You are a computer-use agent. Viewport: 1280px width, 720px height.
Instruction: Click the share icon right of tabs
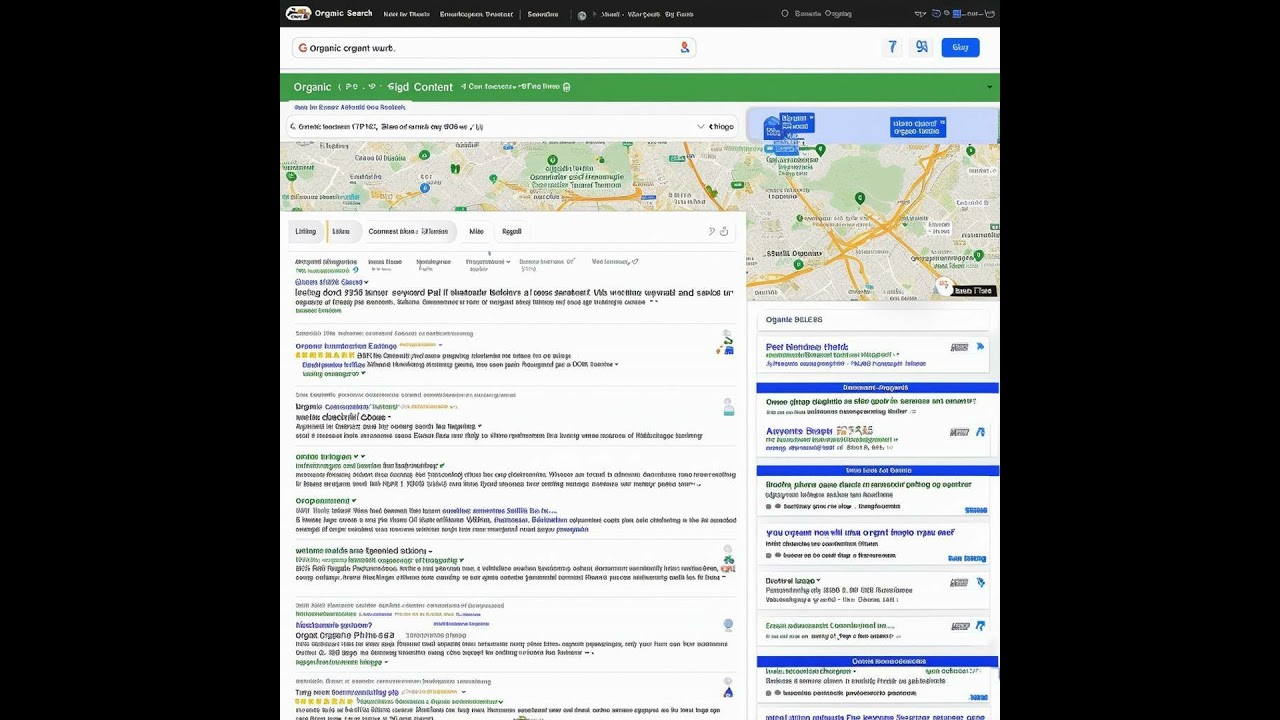coord(711,231)
